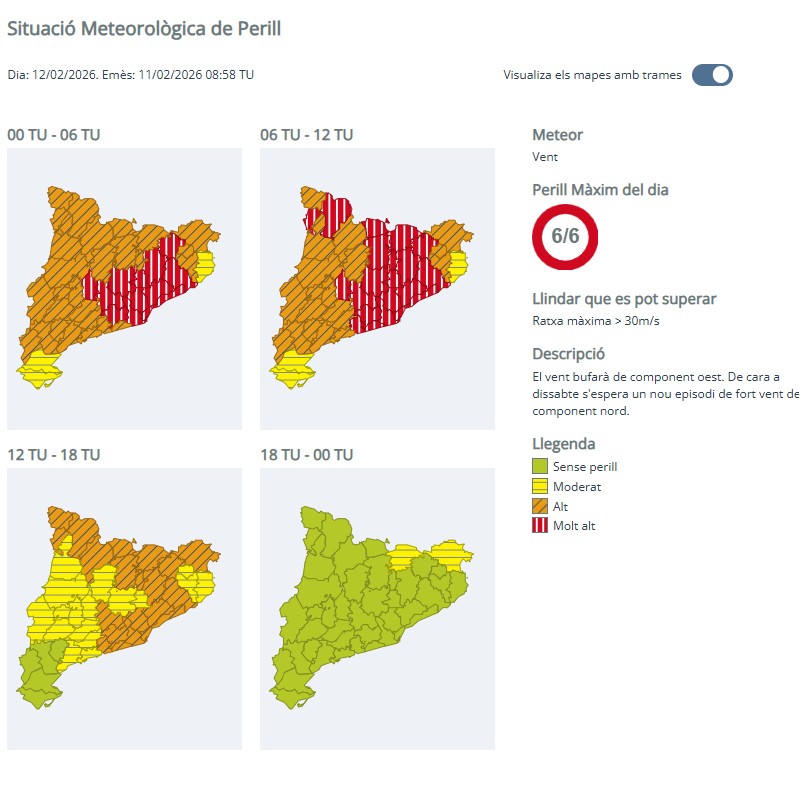This screenshot has height=793, width=802.
Task: Click the 'Visualiza els mapes amb trames' label
Action: pos(592,75)
